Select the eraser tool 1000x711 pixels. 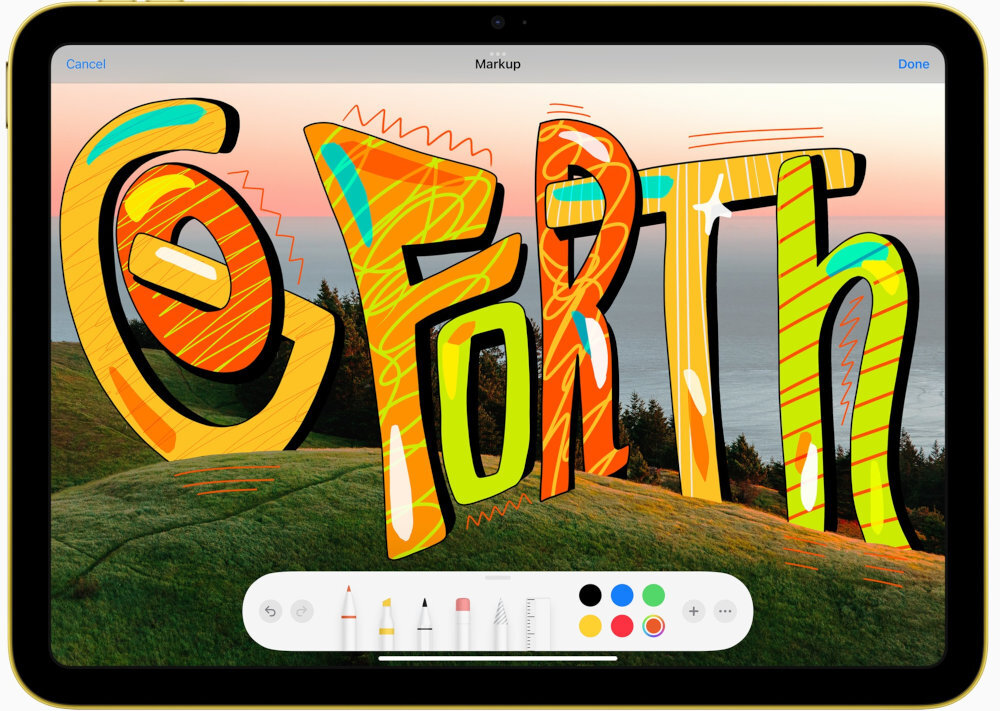(x=461, y=615)
